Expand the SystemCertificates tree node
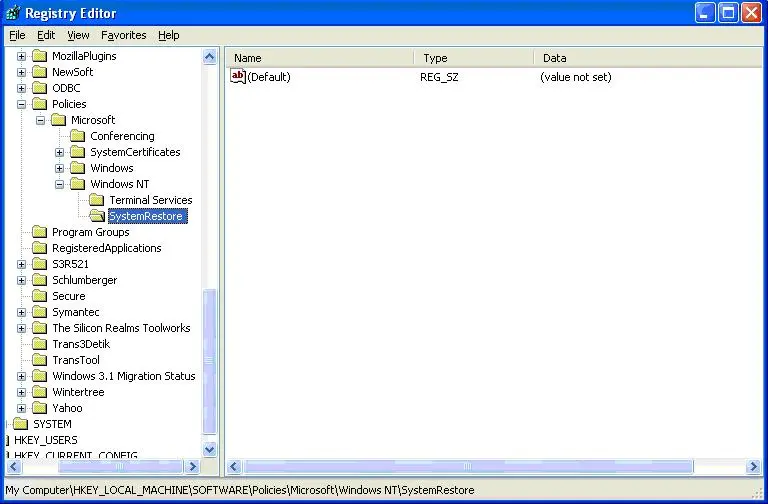The image size is (768, 504). click(x=60, y=152)
